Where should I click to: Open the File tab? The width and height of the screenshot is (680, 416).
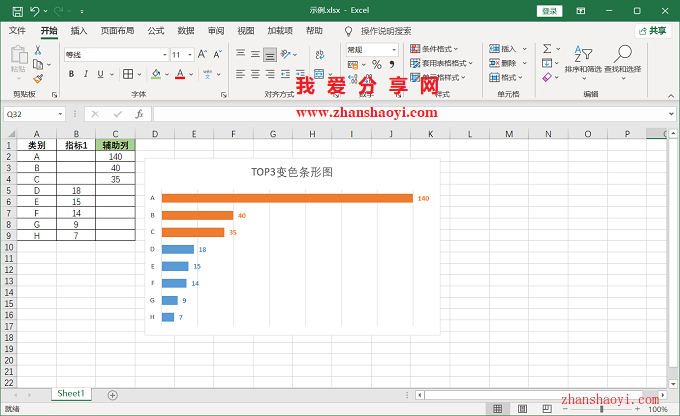17,31
